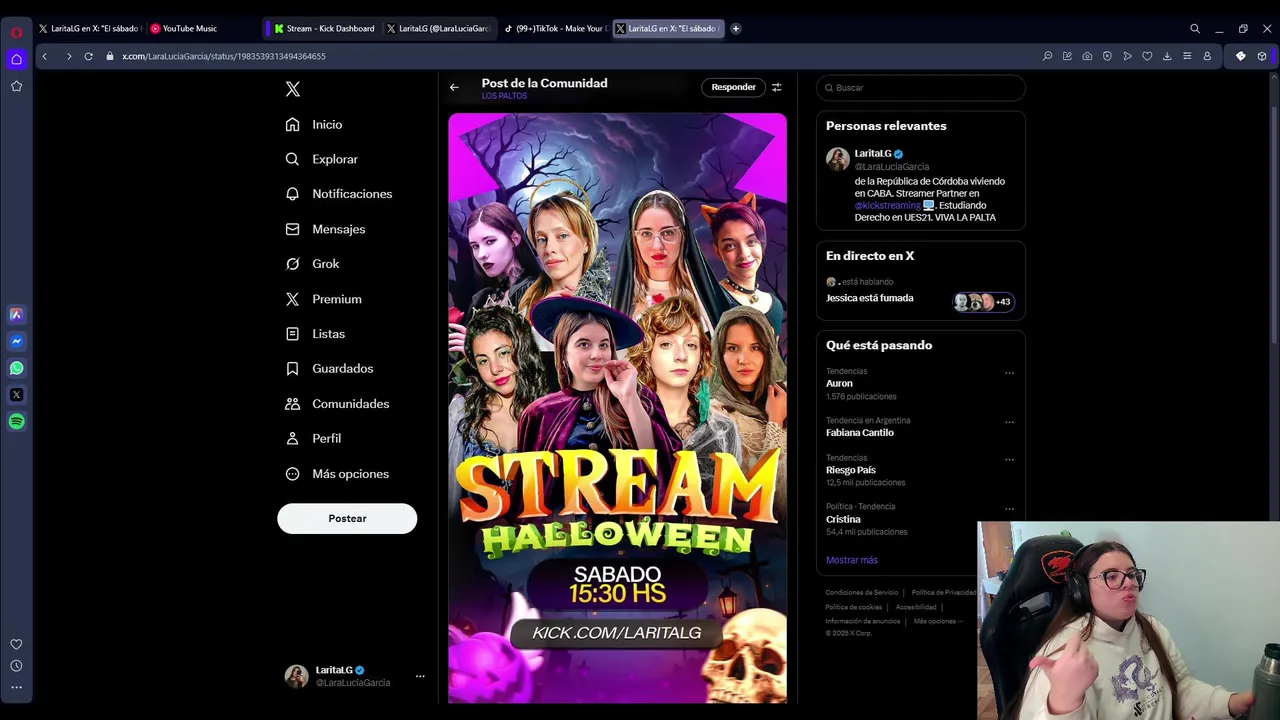Switch to LaritaLG (@LaraLuciaGarcia) tab
This screenshot has width=1280, height=720.
point(439,29)
